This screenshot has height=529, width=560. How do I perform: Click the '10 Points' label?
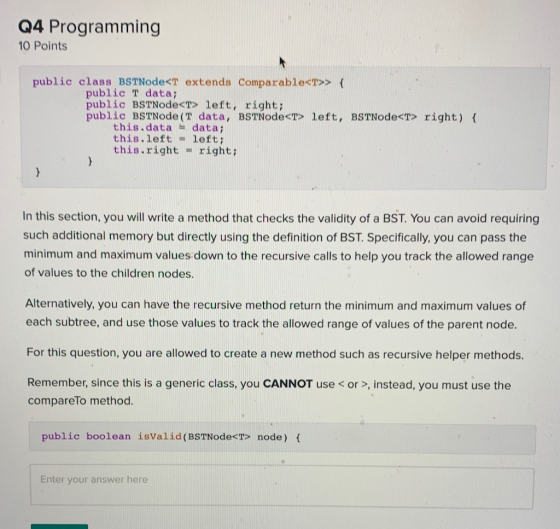(x=42, y=46)
